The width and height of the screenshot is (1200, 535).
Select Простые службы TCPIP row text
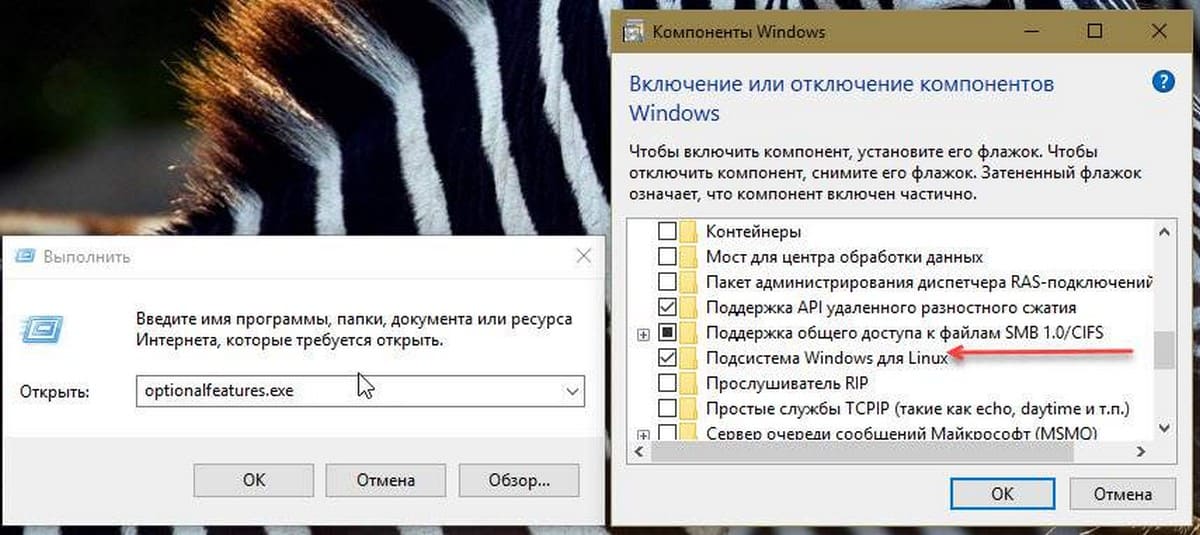tap(918, 408)
